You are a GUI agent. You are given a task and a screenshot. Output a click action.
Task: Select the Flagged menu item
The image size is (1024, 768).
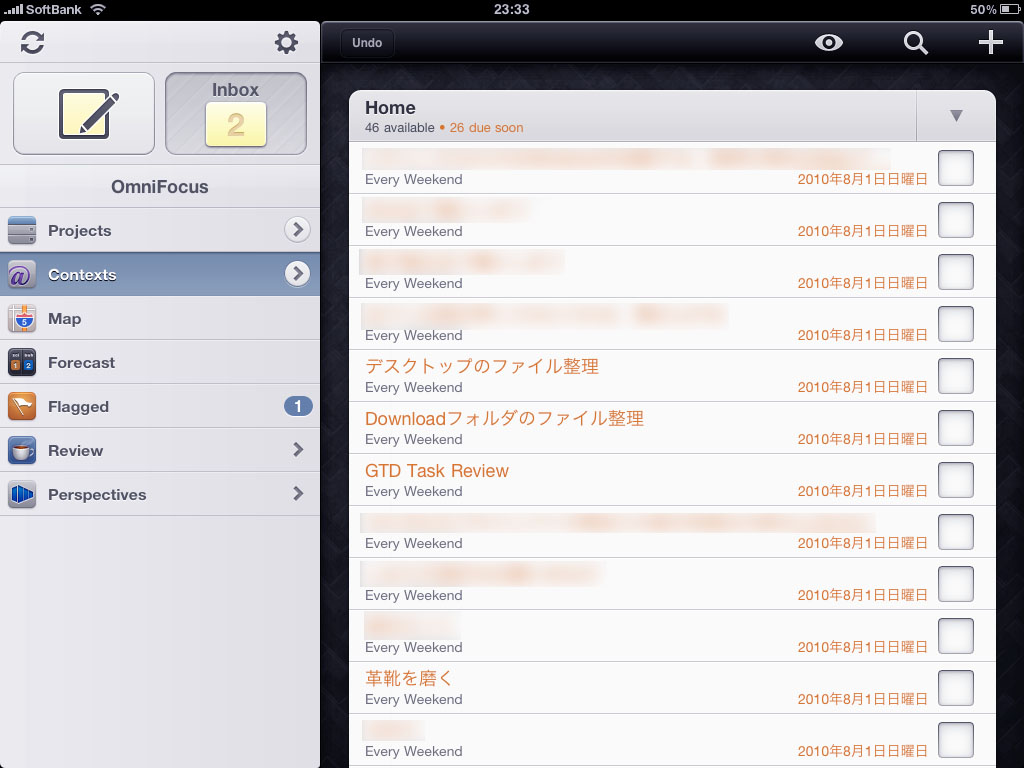click(160, 406)
